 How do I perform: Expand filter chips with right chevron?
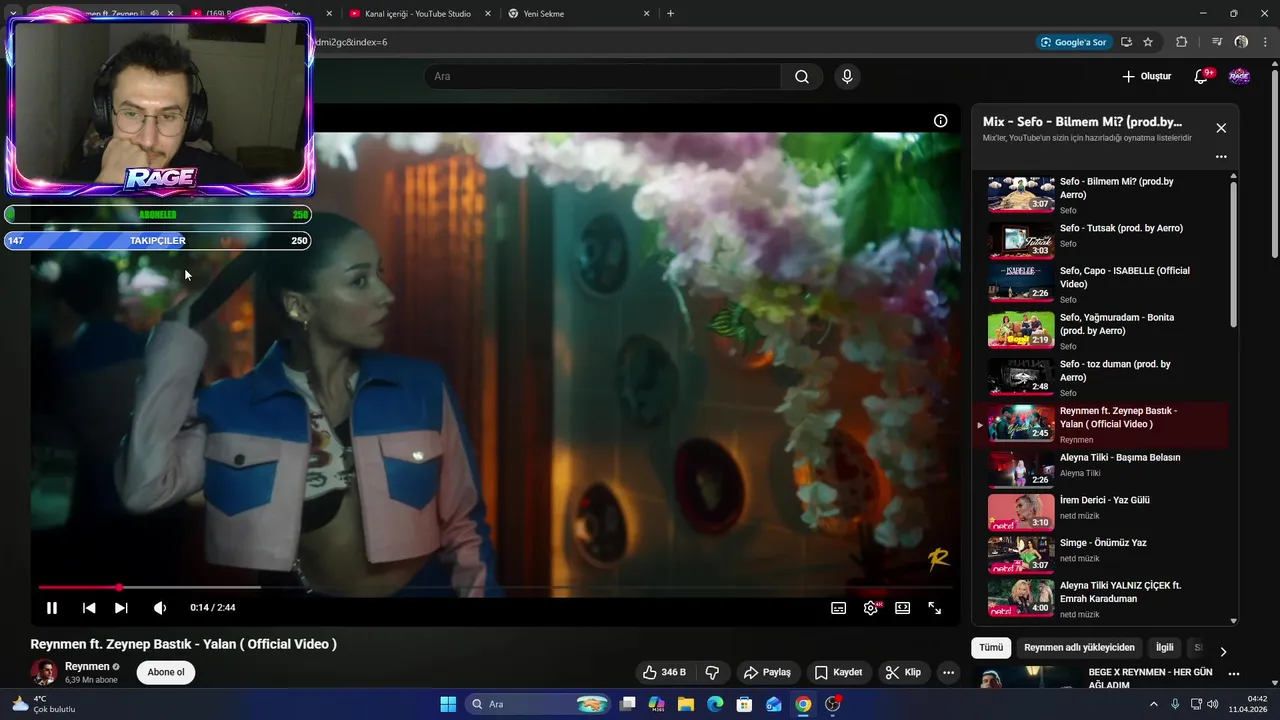tap(1222, 651)
